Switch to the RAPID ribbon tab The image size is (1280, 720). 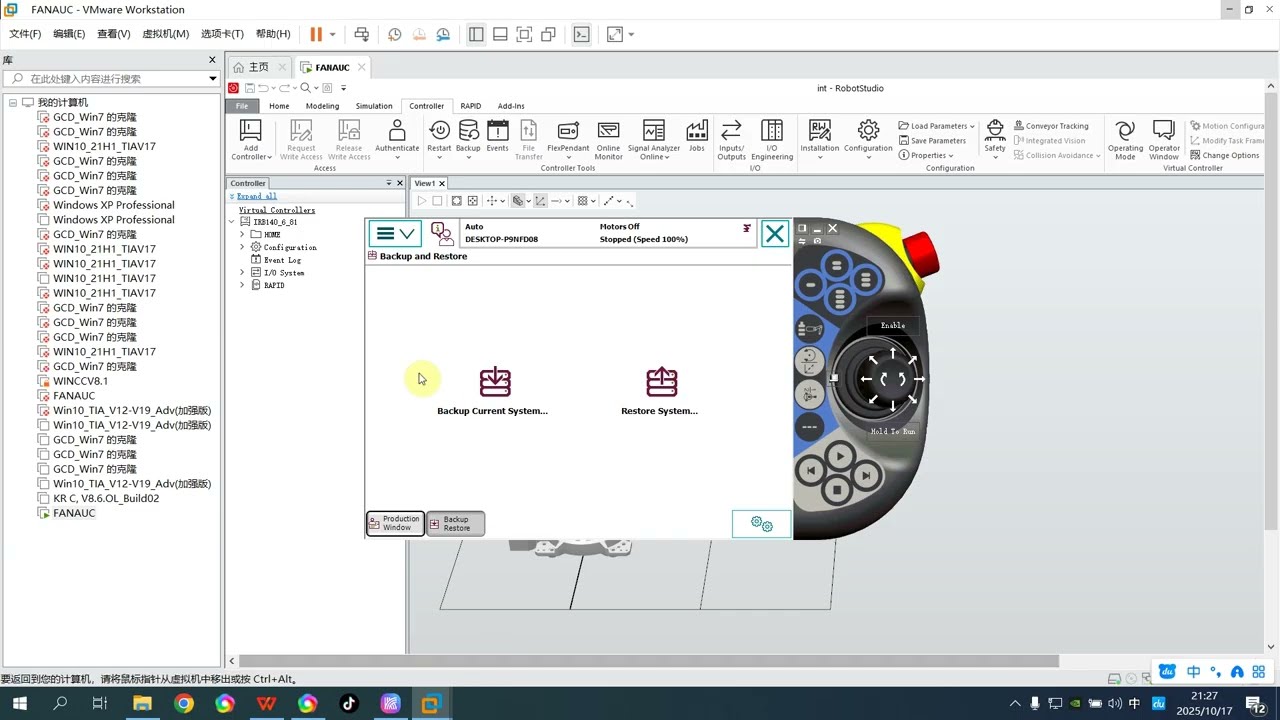coord(470,106)
